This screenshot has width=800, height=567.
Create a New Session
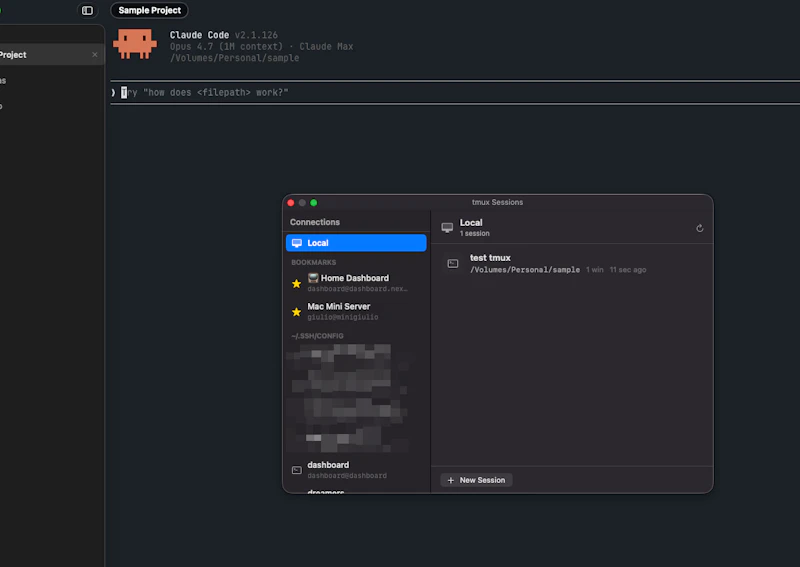click(476, 480)
